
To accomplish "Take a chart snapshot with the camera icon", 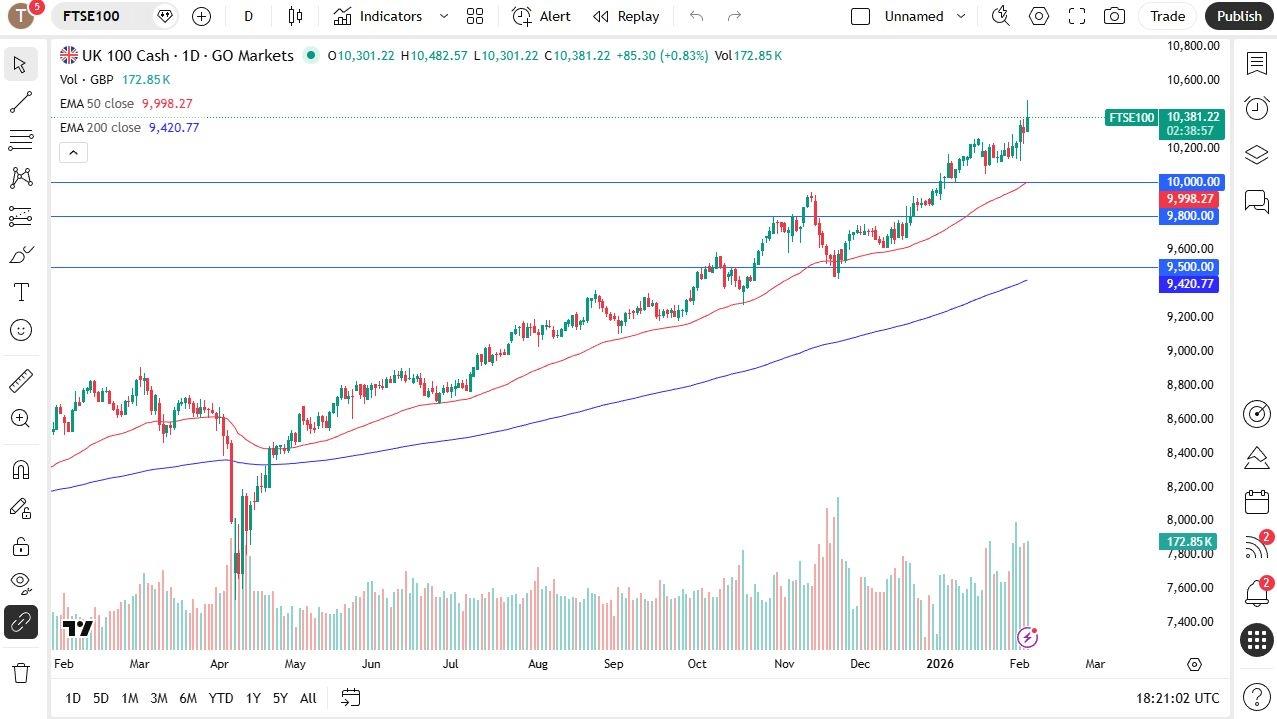I will [1114, 16].
